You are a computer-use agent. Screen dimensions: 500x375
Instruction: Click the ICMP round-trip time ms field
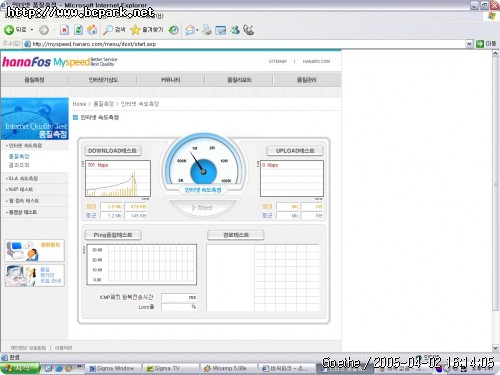click(179, 297)
